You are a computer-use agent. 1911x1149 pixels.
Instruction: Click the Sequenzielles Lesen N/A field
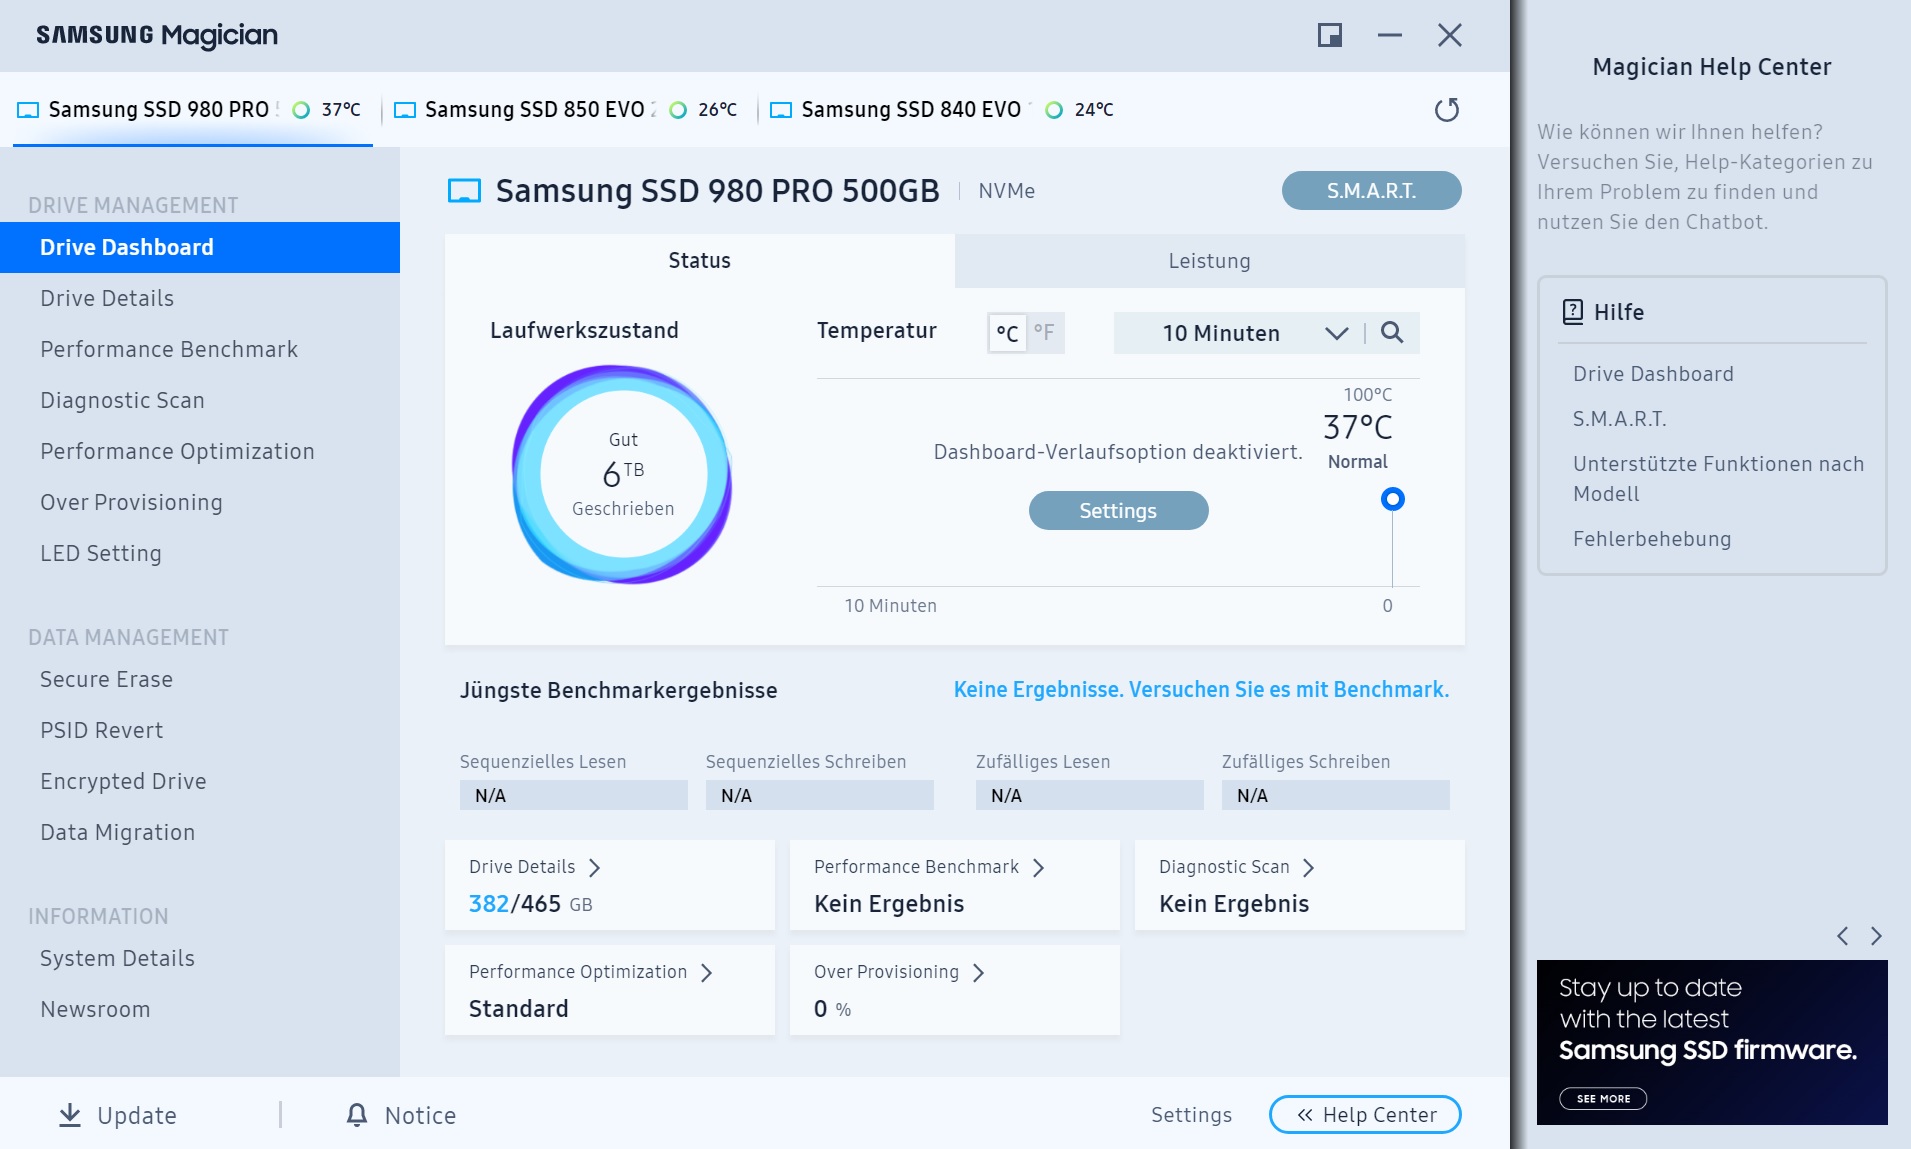[x=574, y=795]
